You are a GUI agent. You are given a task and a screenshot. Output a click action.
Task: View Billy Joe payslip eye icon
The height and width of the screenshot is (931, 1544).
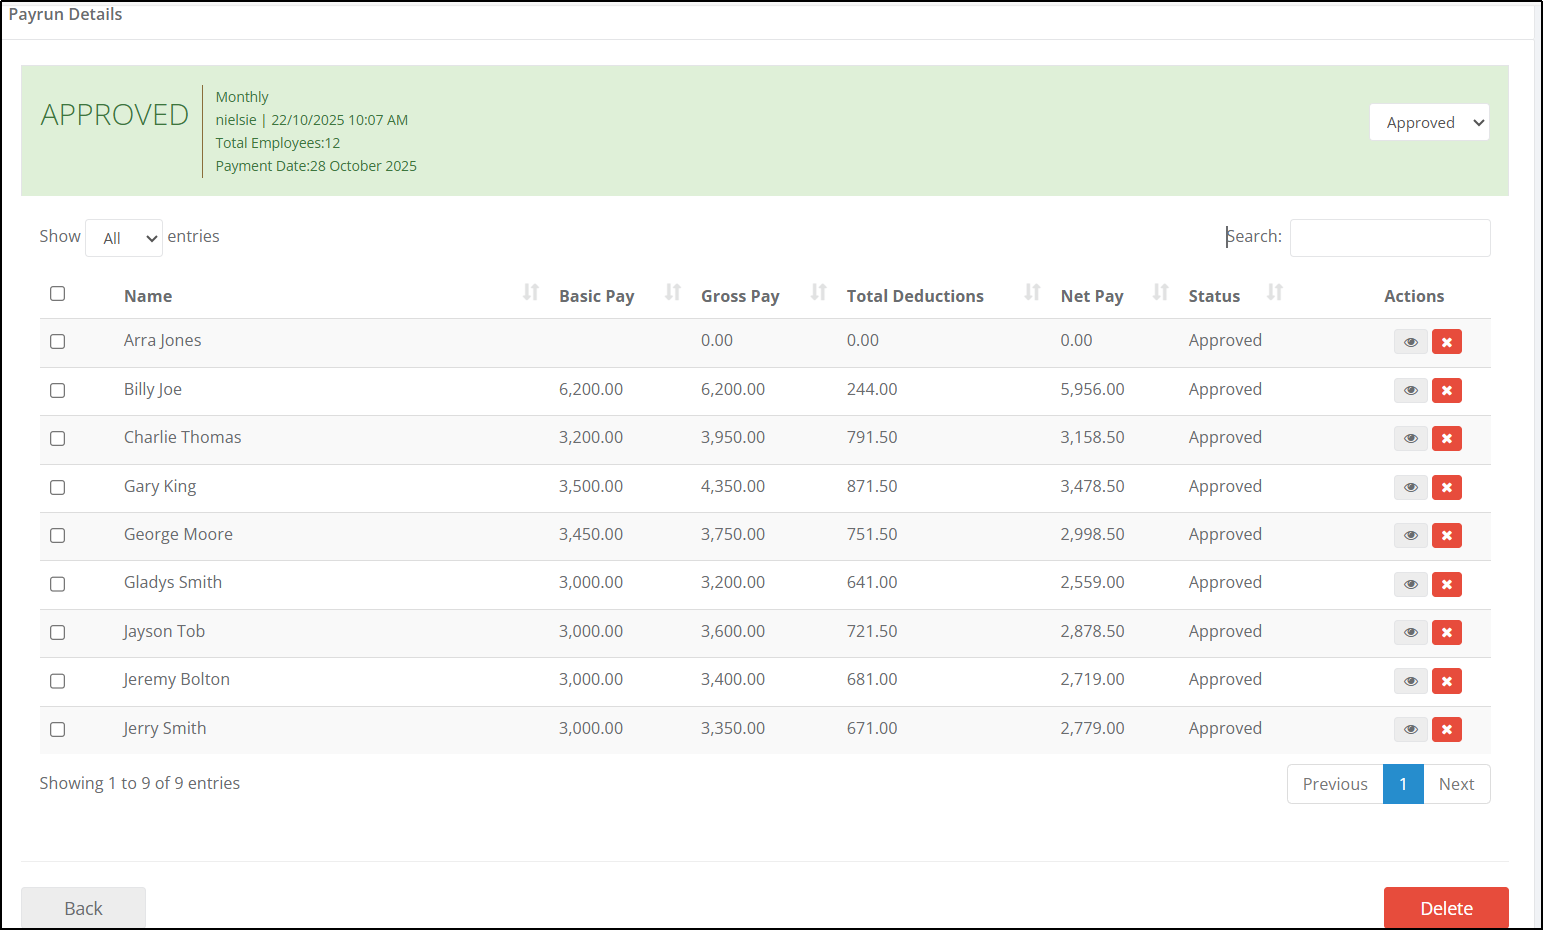click(1411, 390)
